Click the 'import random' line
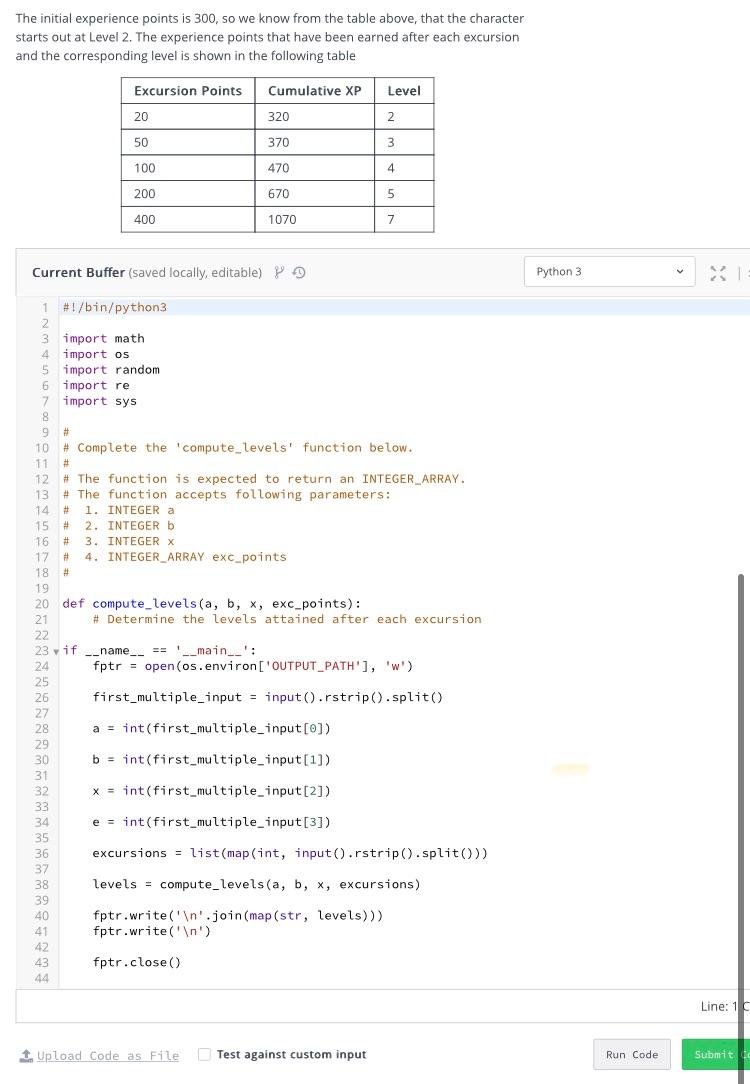The width and height of the screenshot is (750, 1084). (111, 370)
